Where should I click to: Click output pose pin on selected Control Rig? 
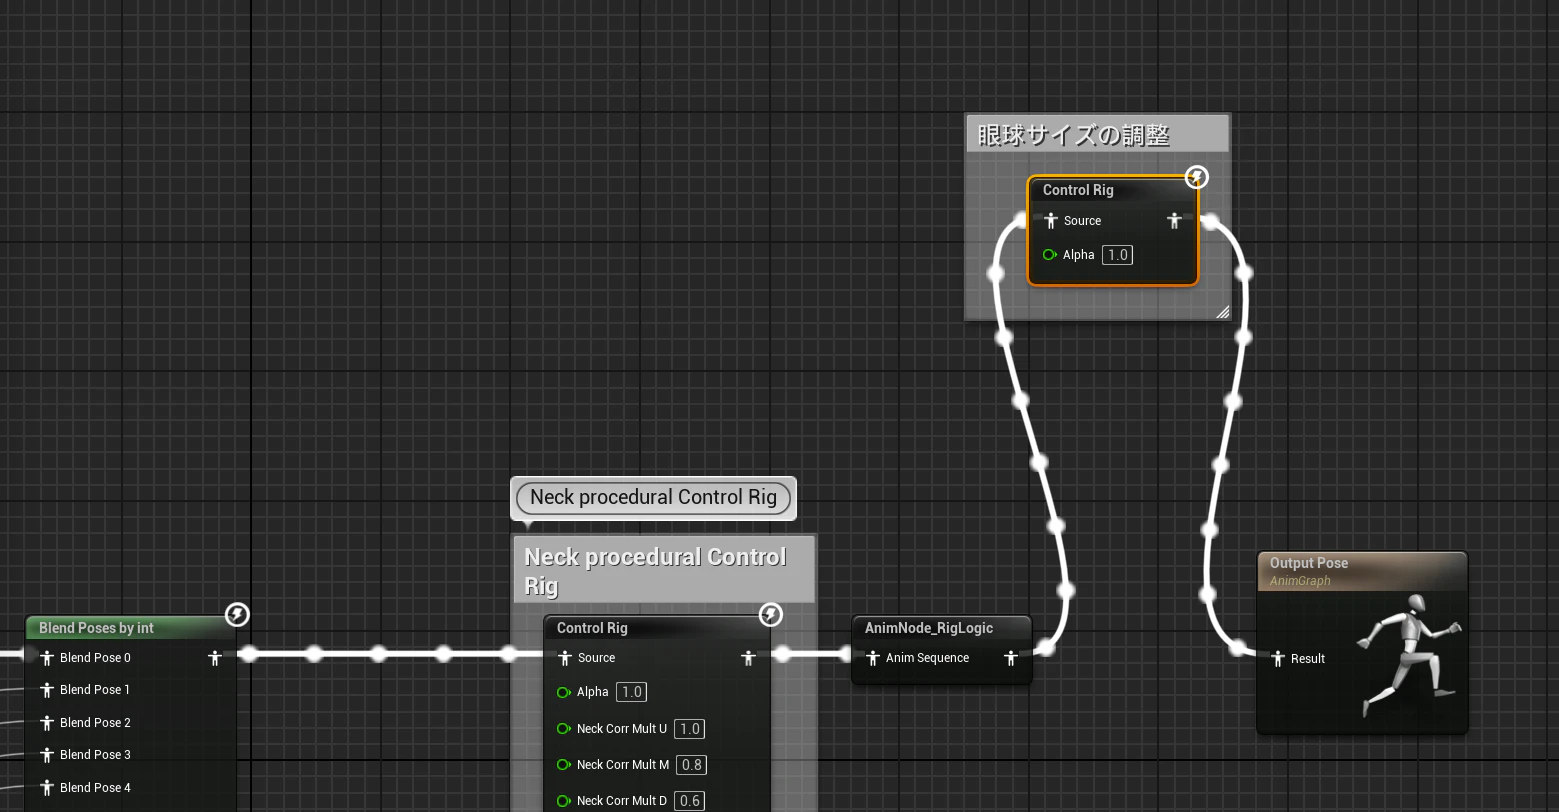tap(1174, 221)
